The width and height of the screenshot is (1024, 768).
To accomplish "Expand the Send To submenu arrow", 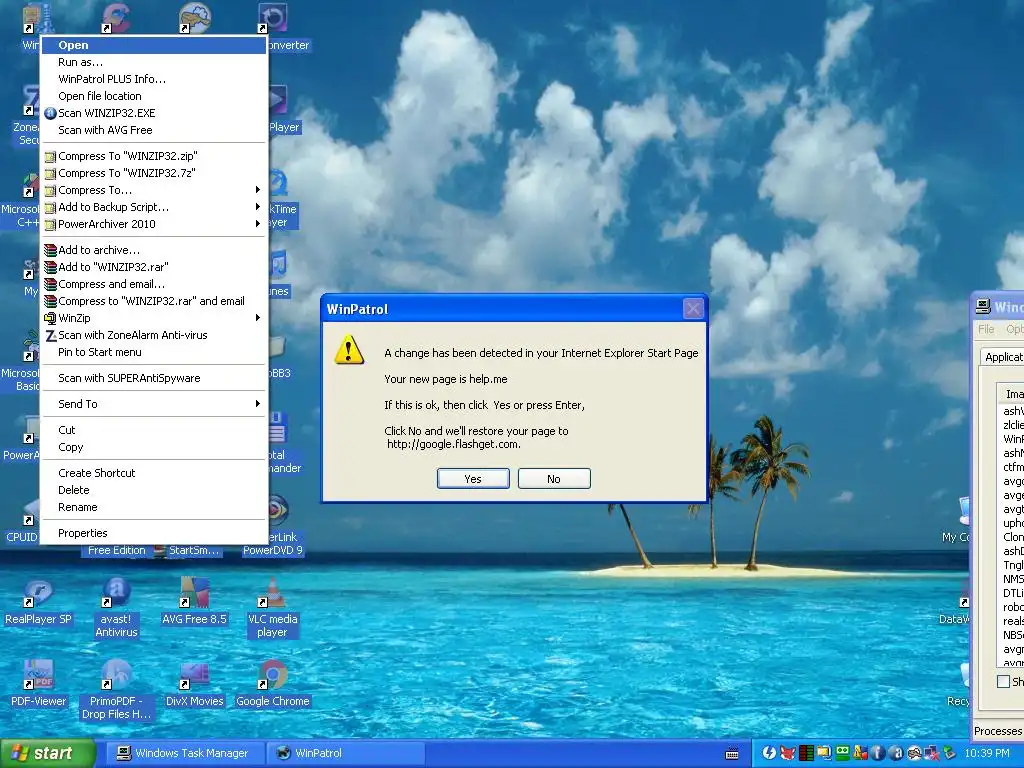I will tap(258, 404).
